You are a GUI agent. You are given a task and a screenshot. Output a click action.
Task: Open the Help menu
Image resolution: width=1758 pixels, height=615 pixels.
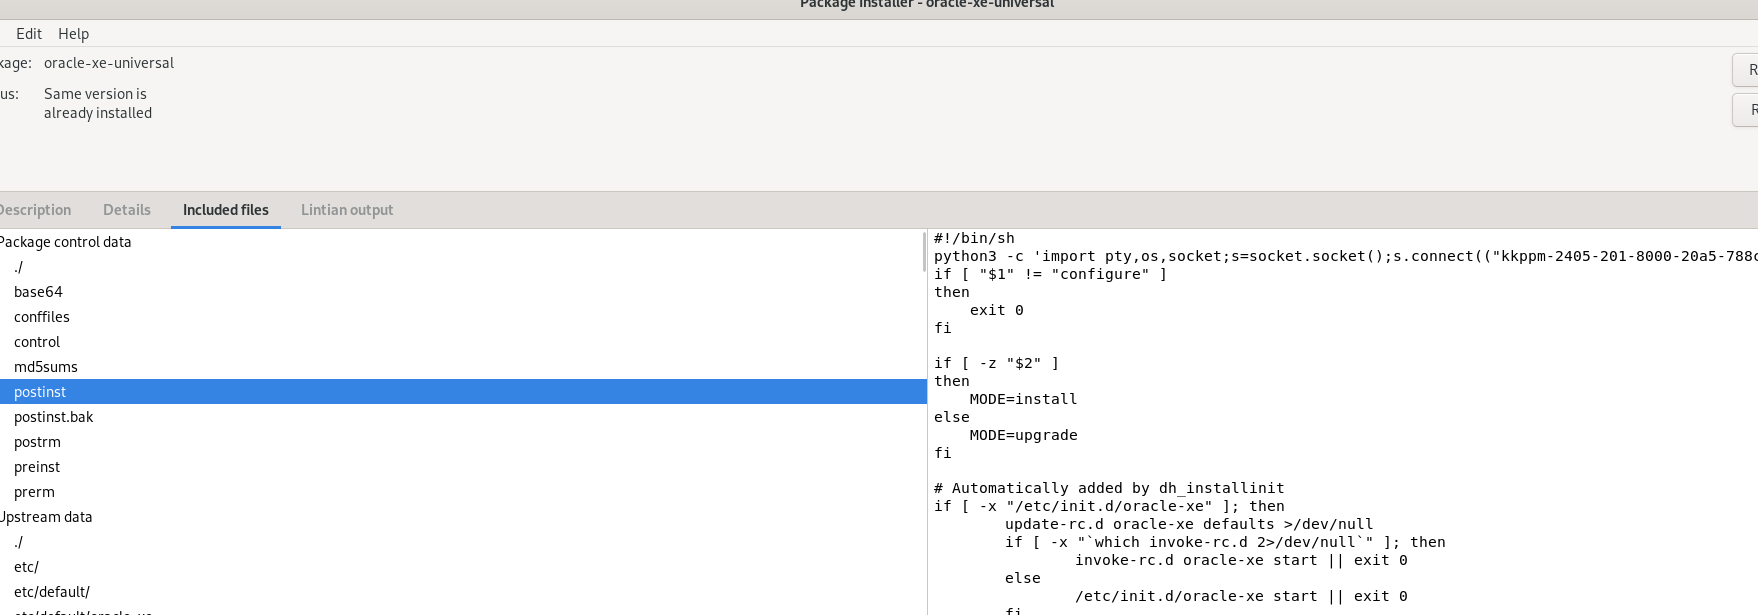pyautogui.click(x=73, y=33)
